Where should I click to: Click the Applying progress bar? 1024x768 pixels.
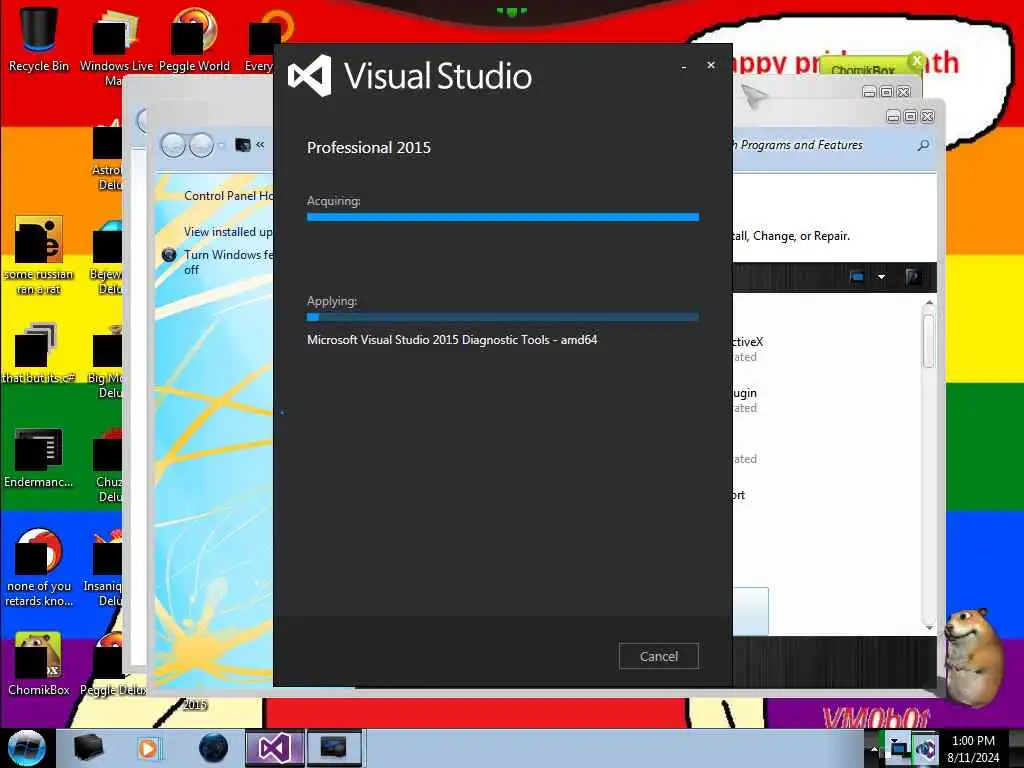tap(503, 317)
